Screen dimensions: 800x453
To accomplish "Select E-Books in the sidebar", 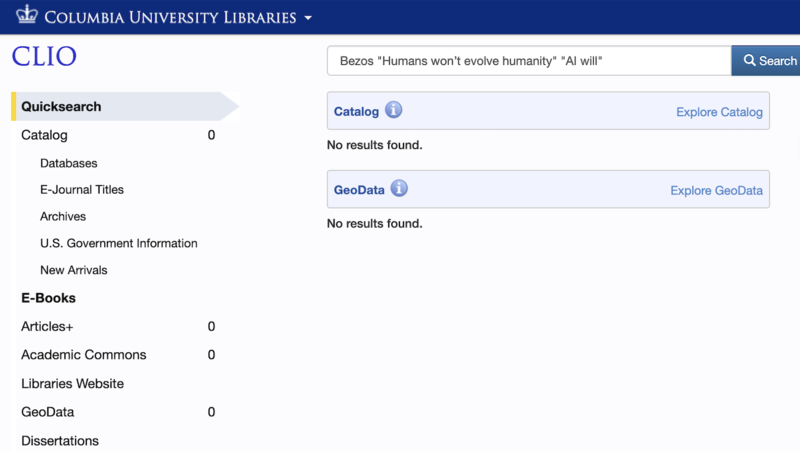I will tap(48, 298).
